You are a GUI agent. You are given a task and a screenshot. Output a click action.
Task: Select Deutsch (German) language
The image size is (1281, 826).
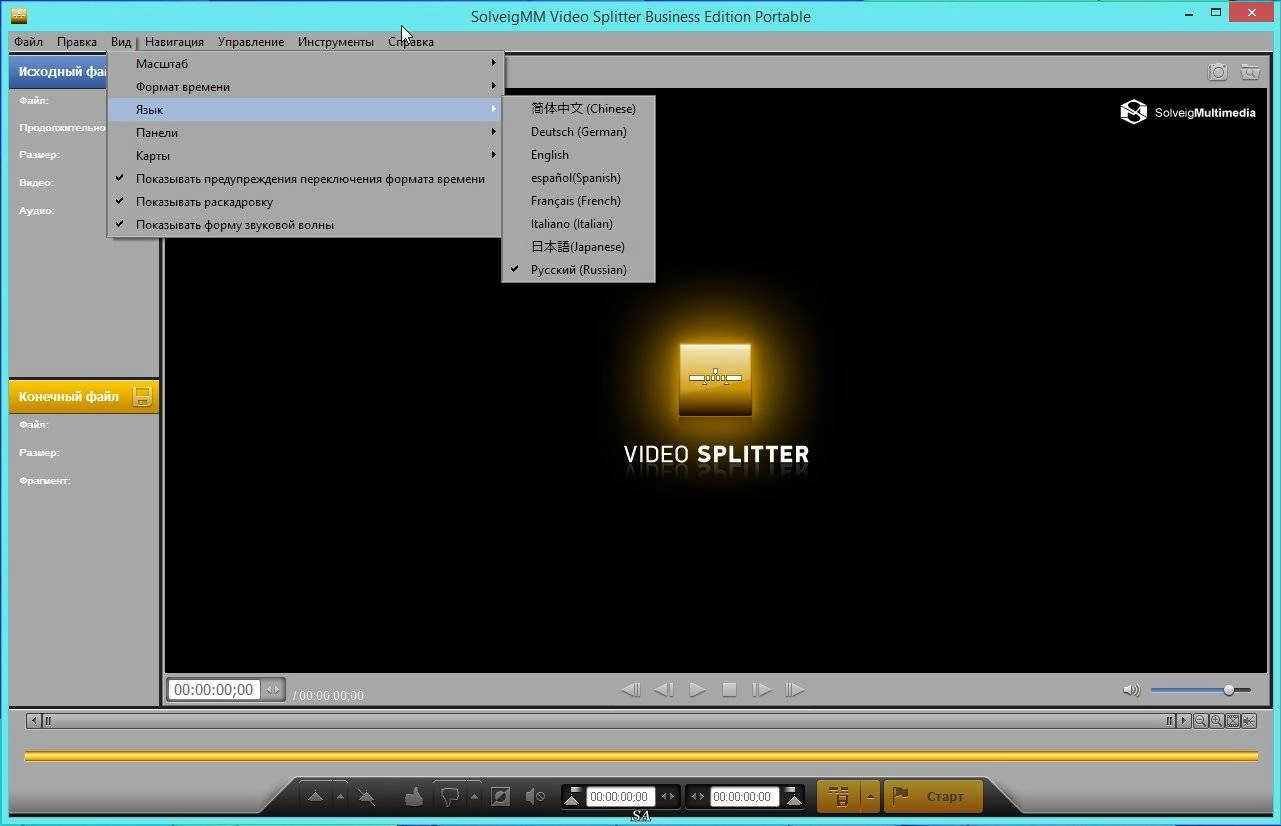(x=578, y=132)
